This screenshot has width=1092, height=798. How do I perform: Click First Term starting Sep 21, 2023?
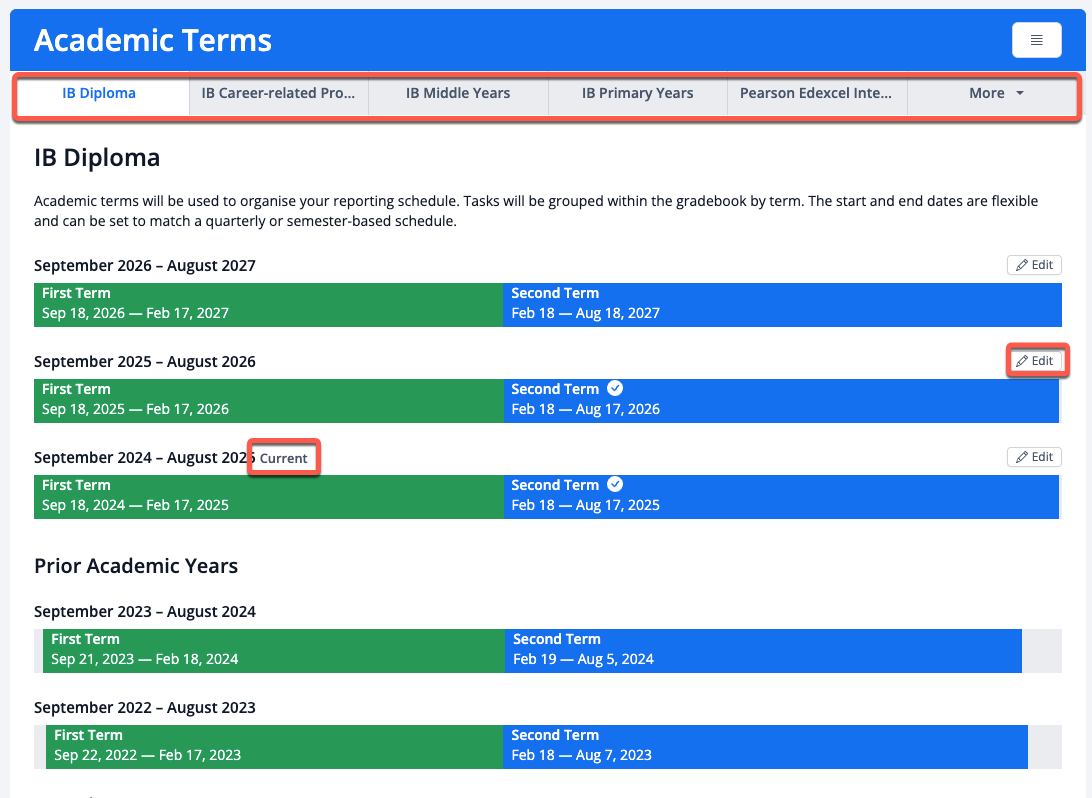click(274, 650)
